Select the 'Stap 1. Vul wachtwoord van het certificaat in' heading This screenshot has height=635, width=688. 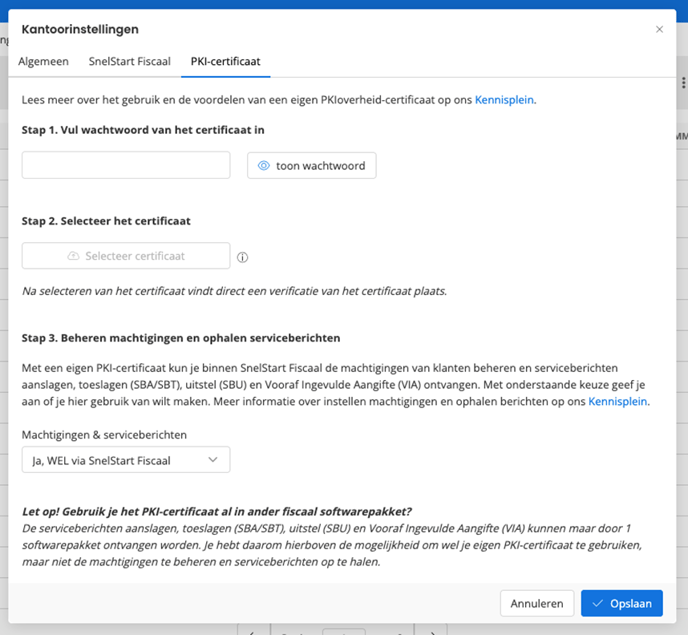(x=143, y=130)
